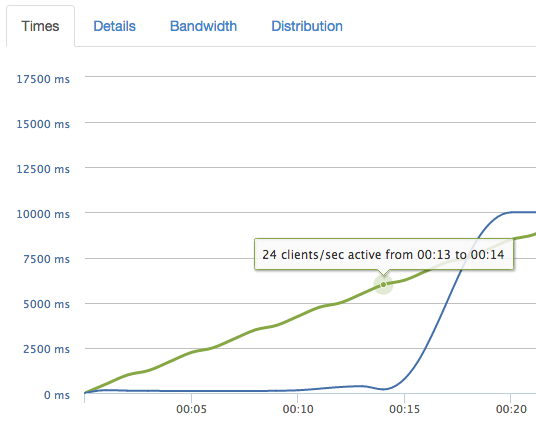Open the Details tab
This screenshot has height=433, width=536.
pos(115,26)
